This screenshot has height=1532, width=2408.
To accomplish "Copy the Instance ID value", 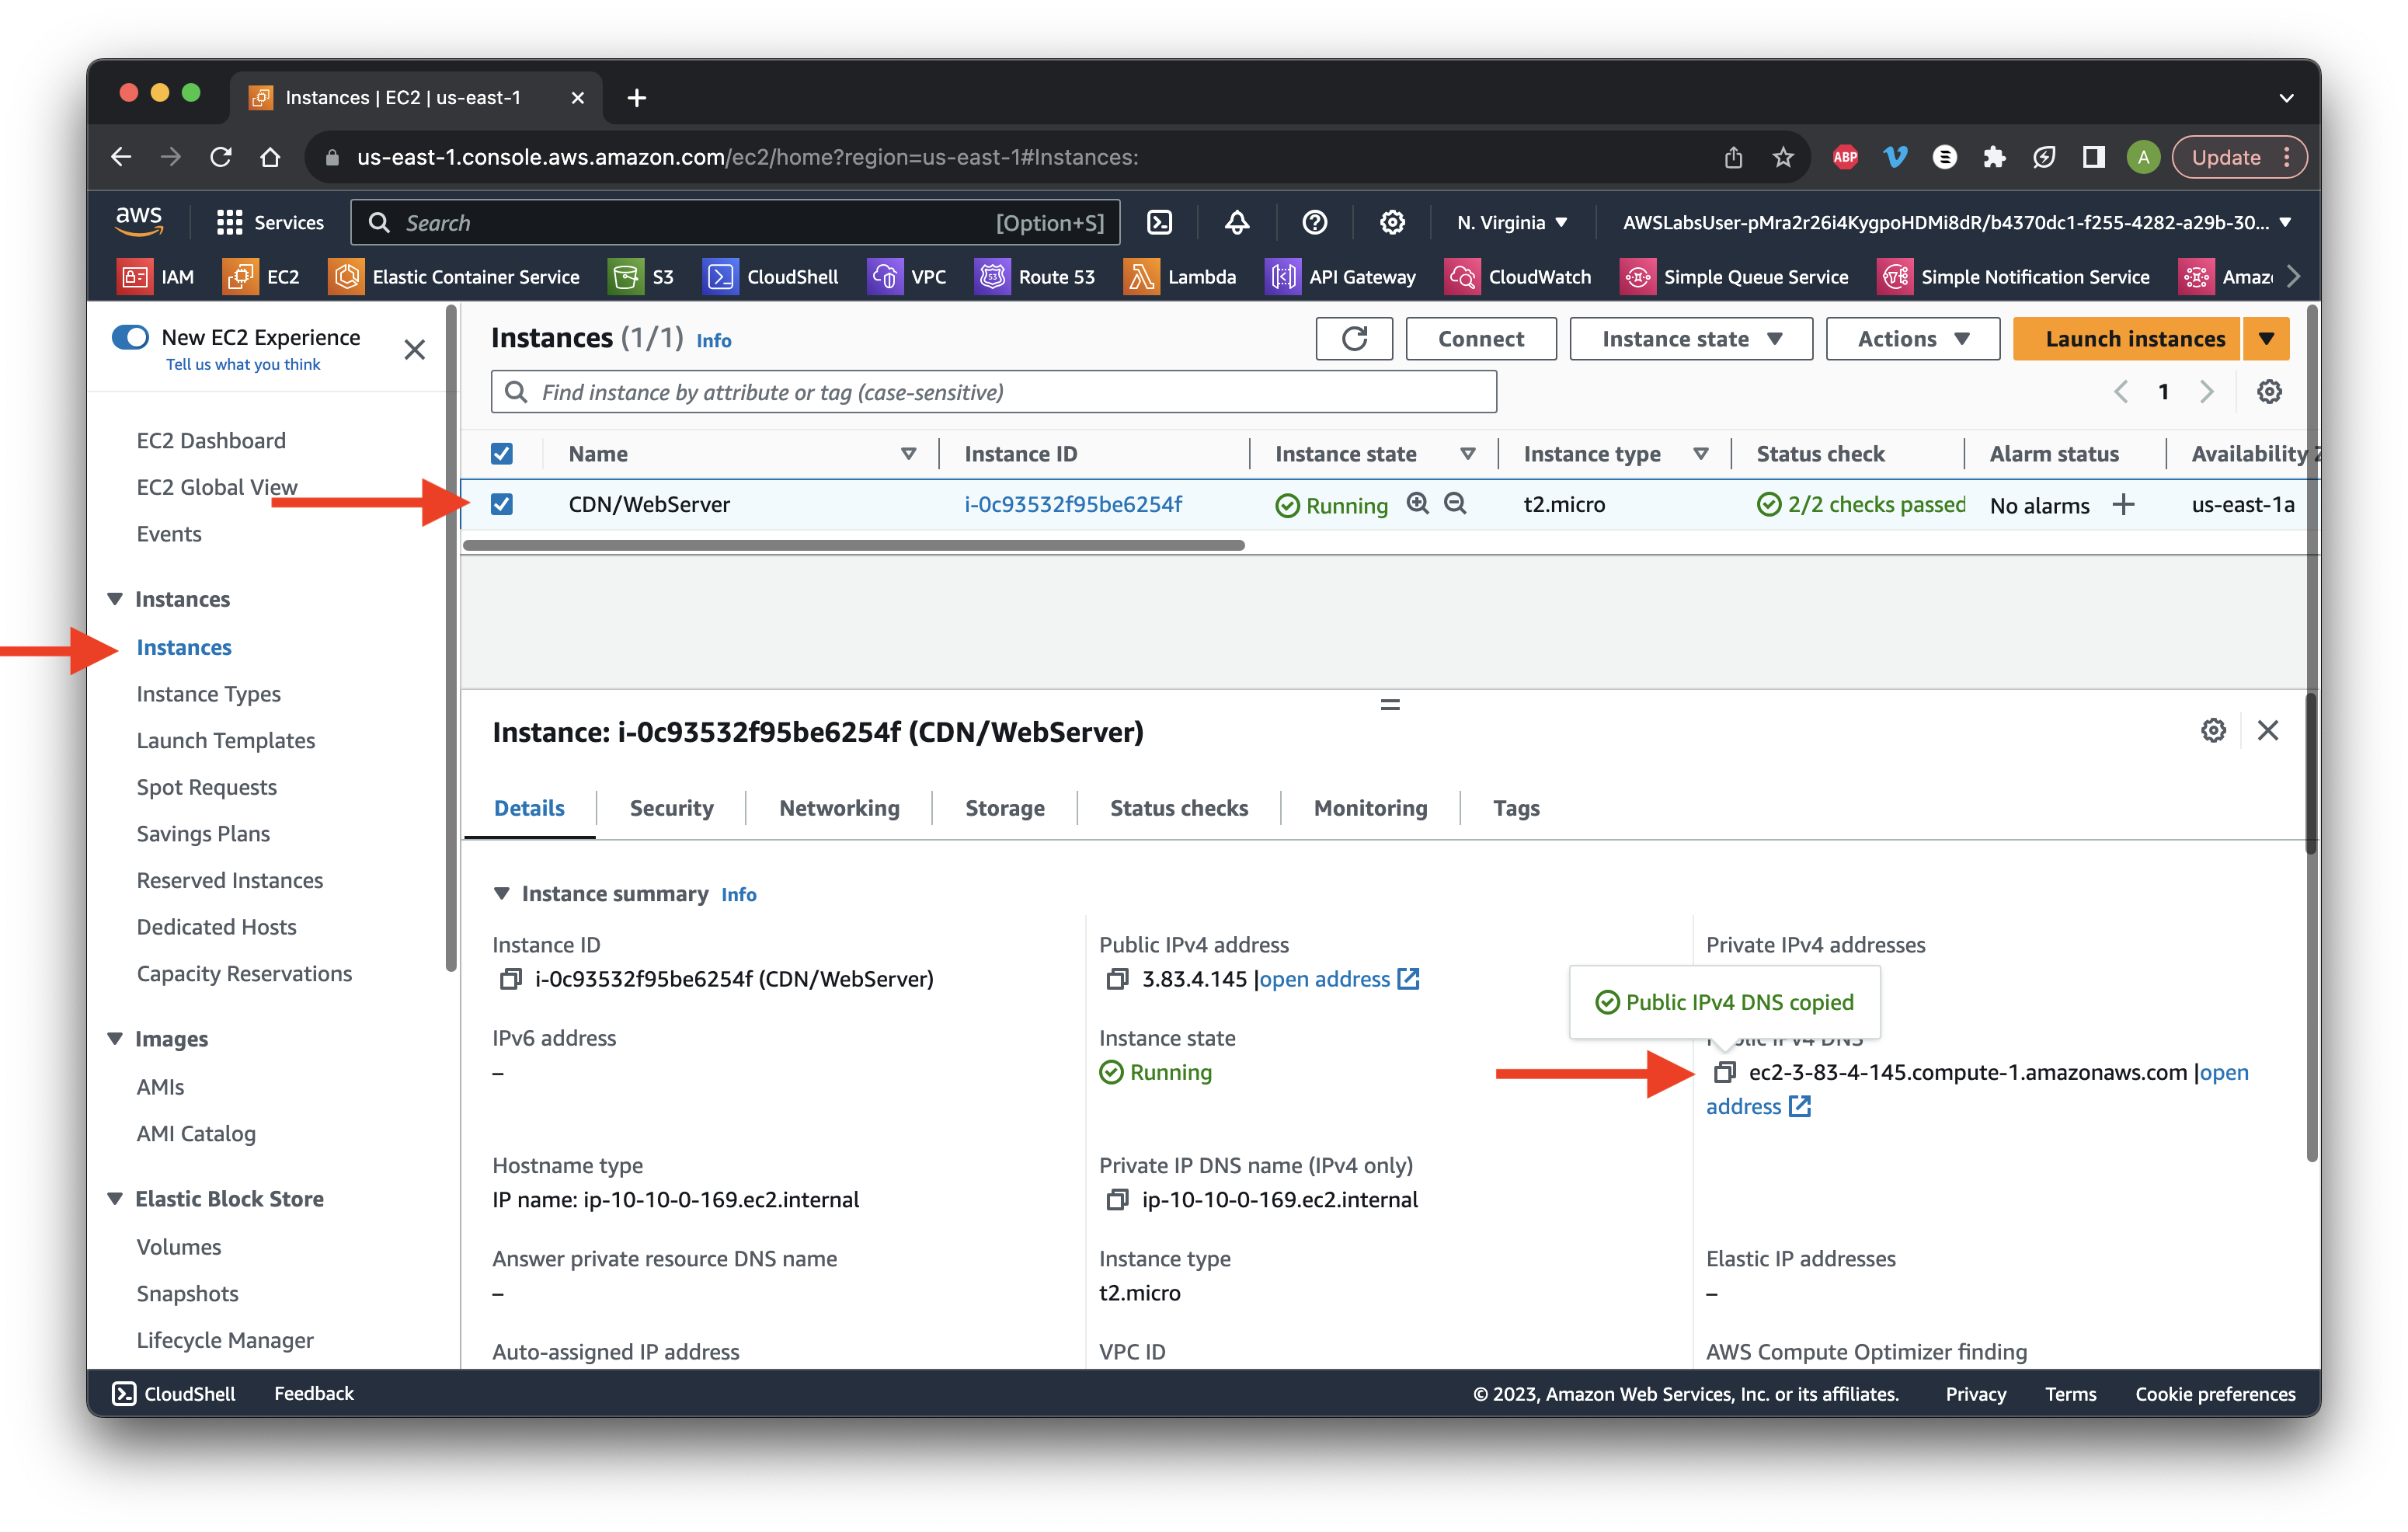I will (x=510, y=979).
